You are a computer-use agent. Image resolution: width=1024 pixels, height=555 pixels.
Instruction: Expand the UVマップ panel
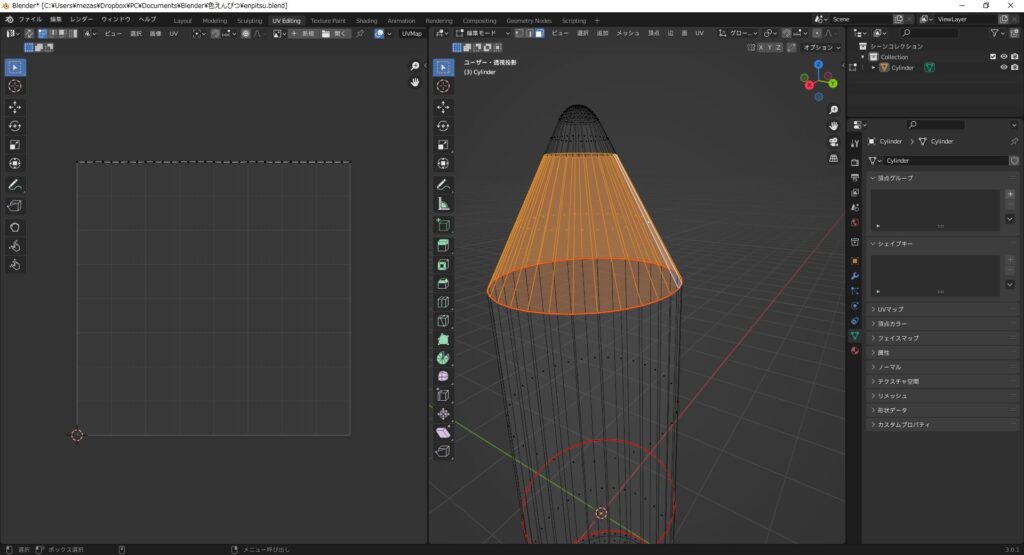[891, 309]
